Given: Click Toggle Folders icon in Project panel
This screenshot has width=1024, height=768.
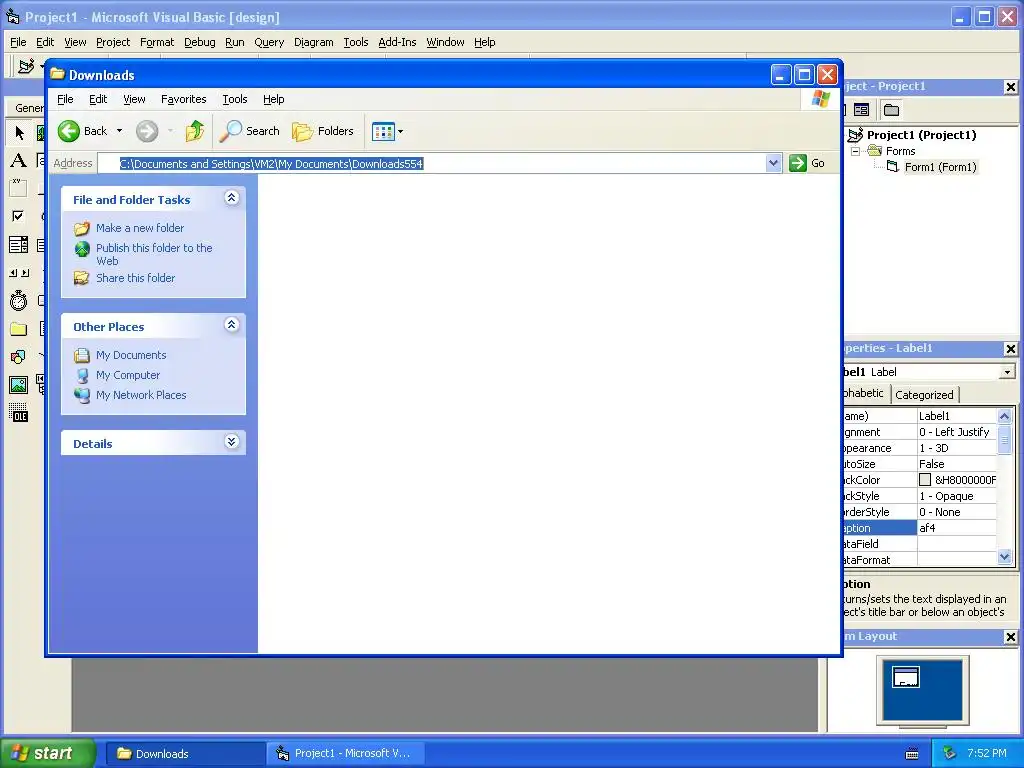Looking at the screenshot, I should 891,110.
